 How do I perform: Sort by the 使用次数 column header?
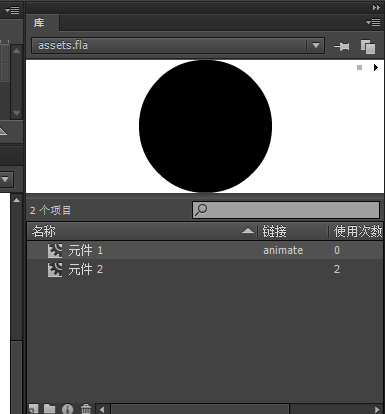(x=357, y=231)
